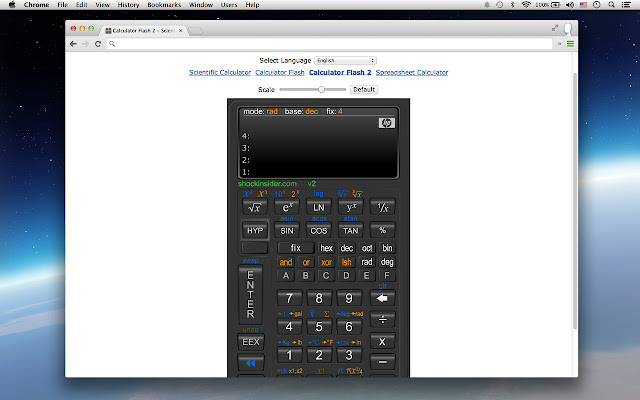Switch number base to dec

[x=347, y=248]
